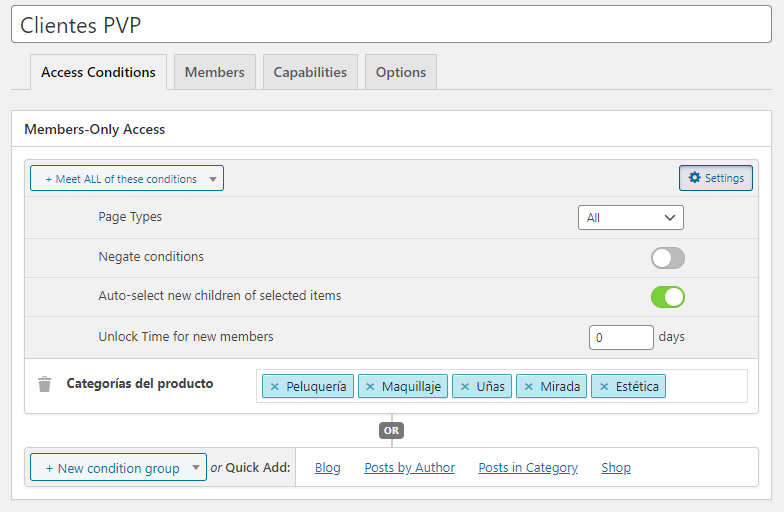Open the Page Types All dropdown
The width and height of the screenshot is (784, 512).
pyautogui.click(x=630, y=218)
